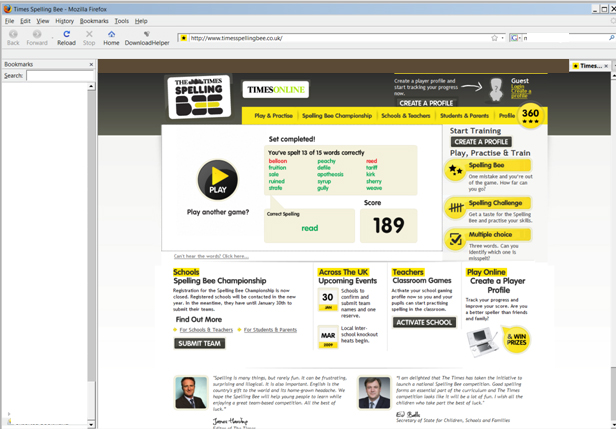Open the For Students & Parents link
The width and height of the screenshot is (616, 429).
tap(270, 329)
